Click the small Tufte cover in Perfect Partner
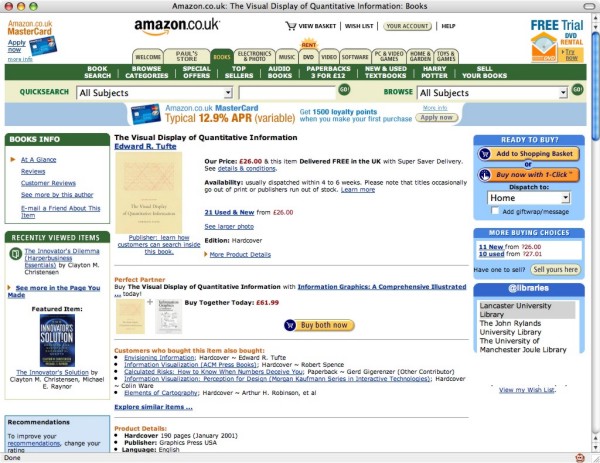The width and height of the screenshot is (600, 463). [130, 316]
